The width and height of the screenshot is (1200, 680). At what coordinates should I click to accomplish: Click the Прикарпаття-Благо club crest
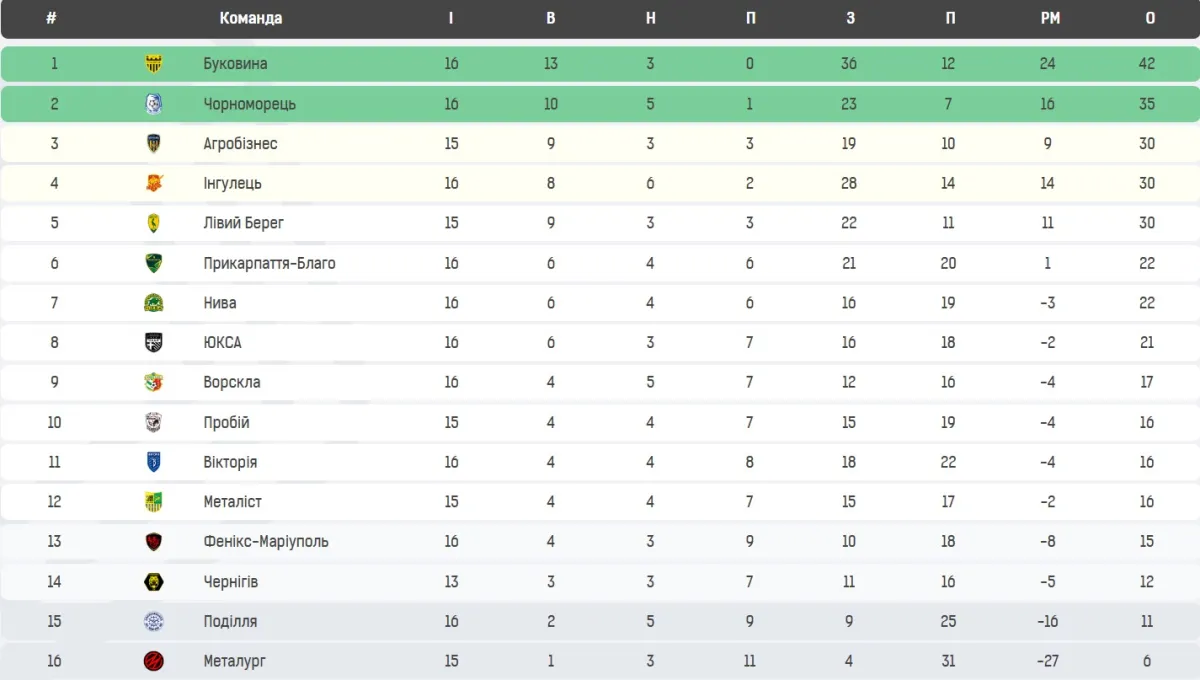(x=154, y=263)
